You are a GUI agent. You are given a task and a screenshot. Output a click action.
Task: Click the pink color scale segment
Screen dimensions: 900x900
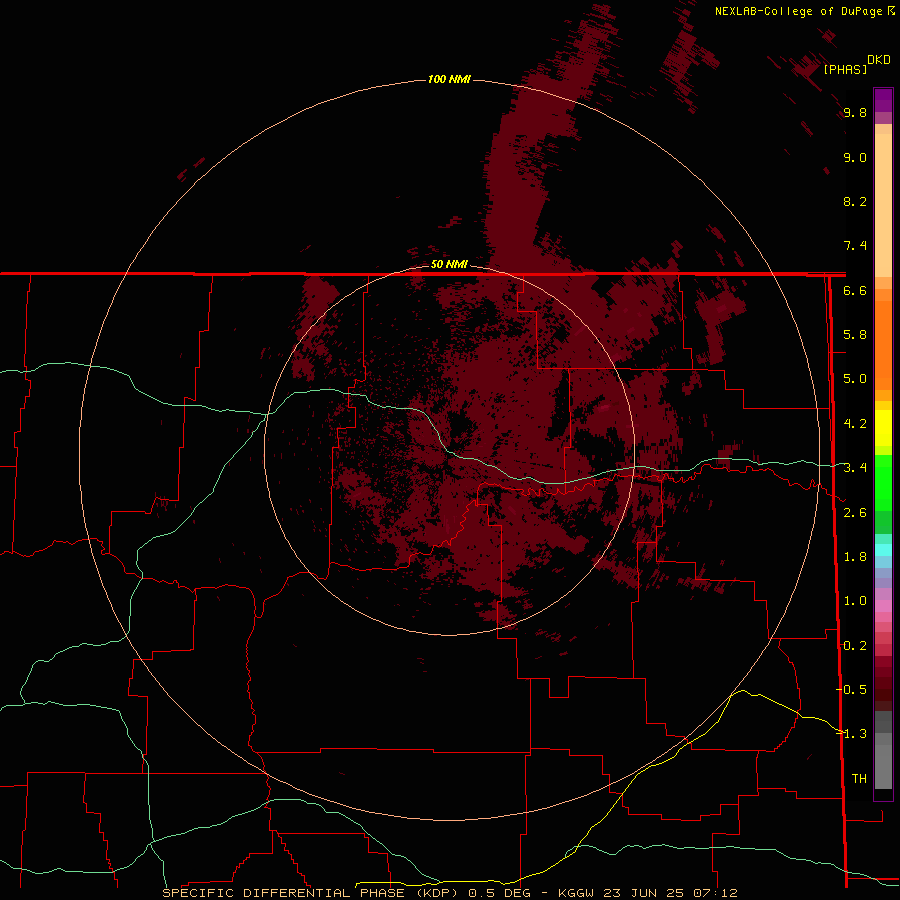(883, 606)
